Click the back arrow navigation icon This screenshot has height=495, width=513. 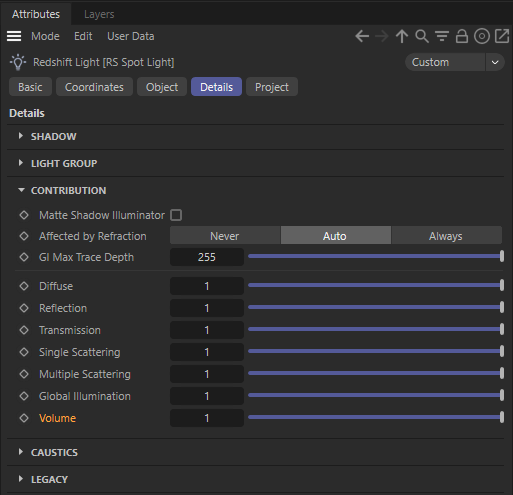pyautogui.click(x=362, y=36)
